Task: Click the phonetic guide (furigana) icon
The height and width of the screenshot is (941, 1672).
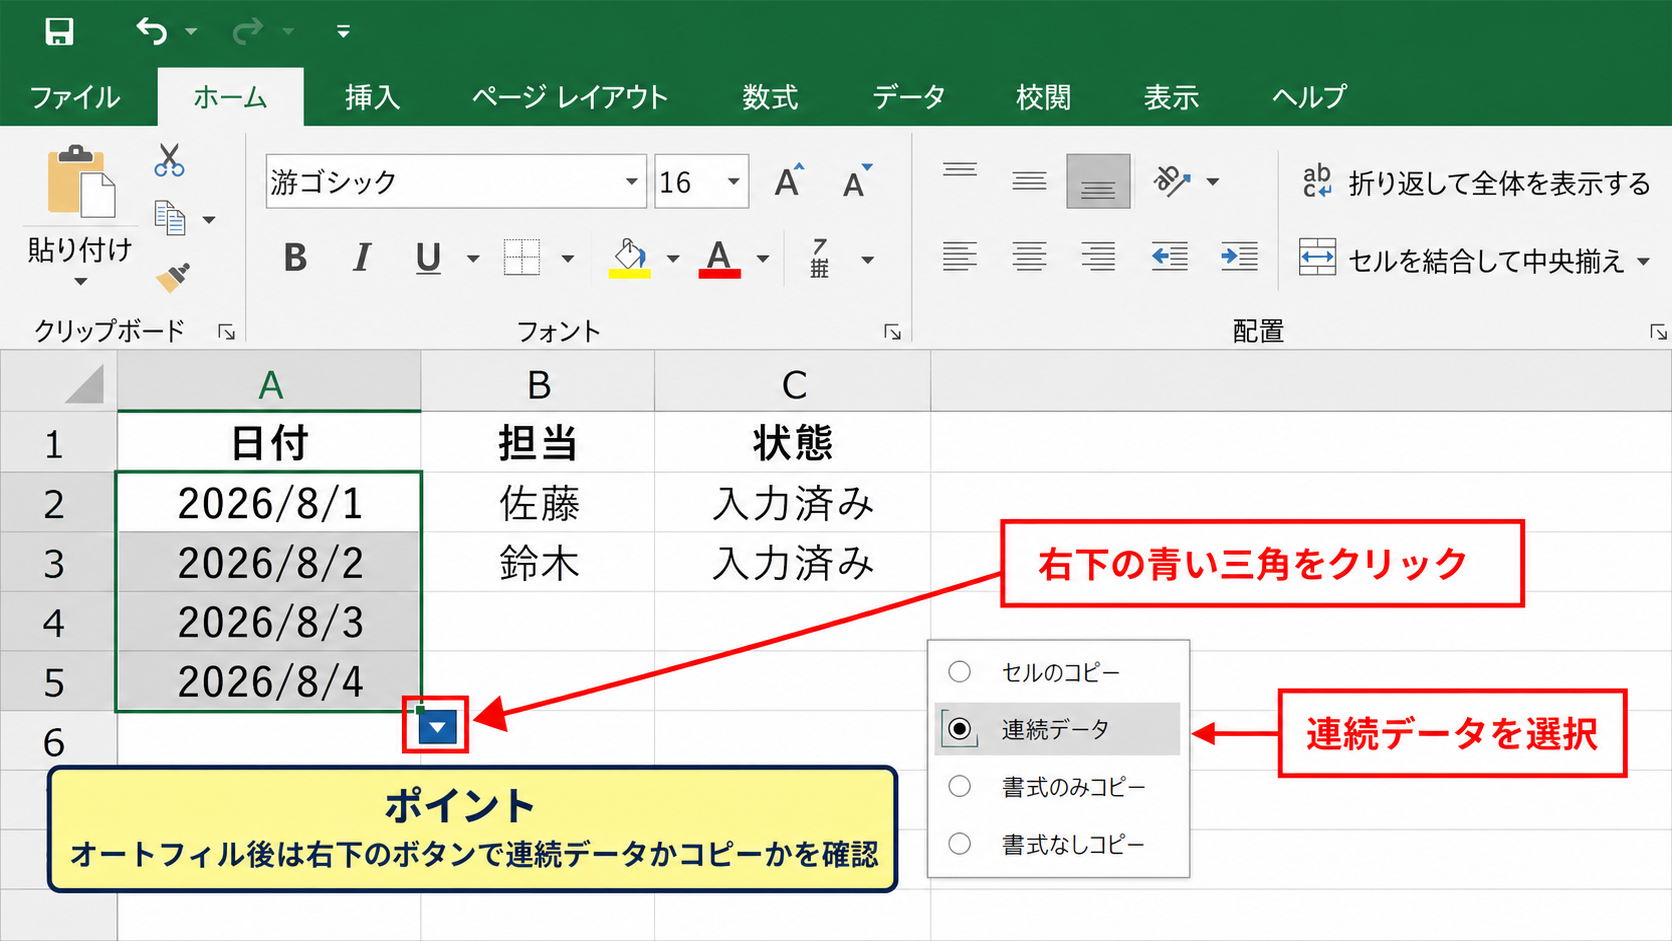Action: [x=820, y=258]
